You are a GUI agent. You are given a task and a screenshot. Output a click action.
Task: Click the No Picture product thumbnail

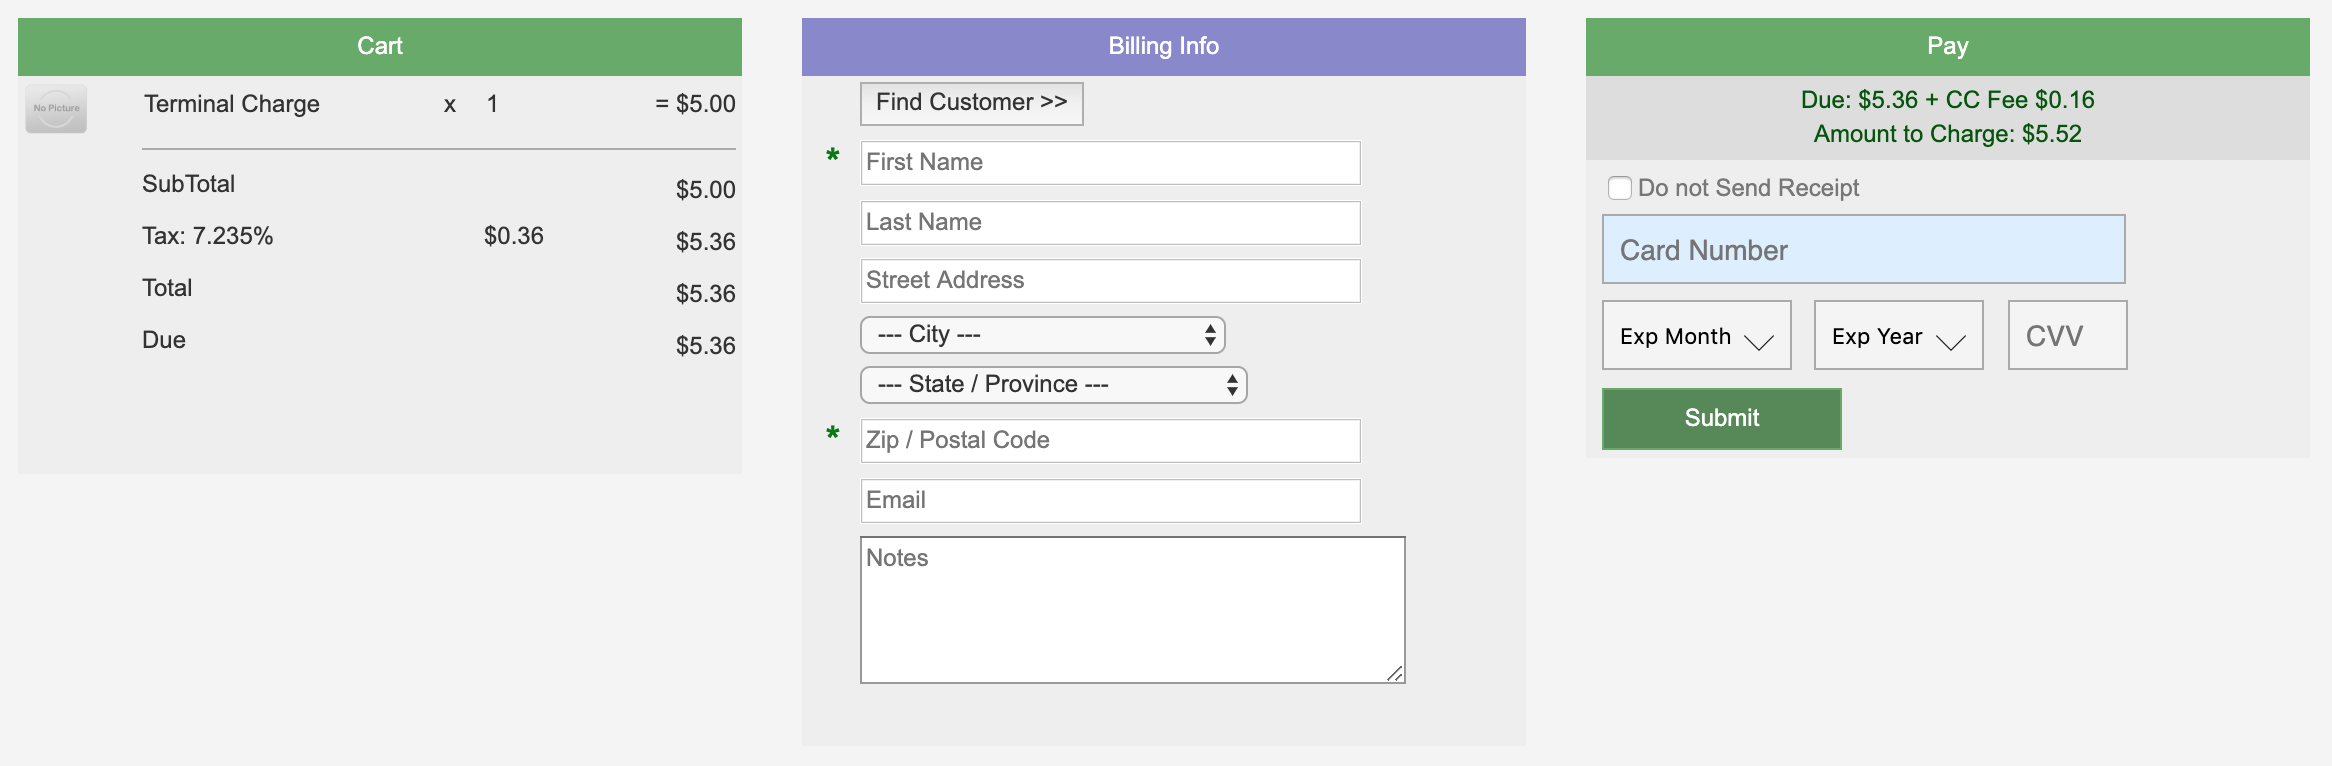[x=56, y=108]
